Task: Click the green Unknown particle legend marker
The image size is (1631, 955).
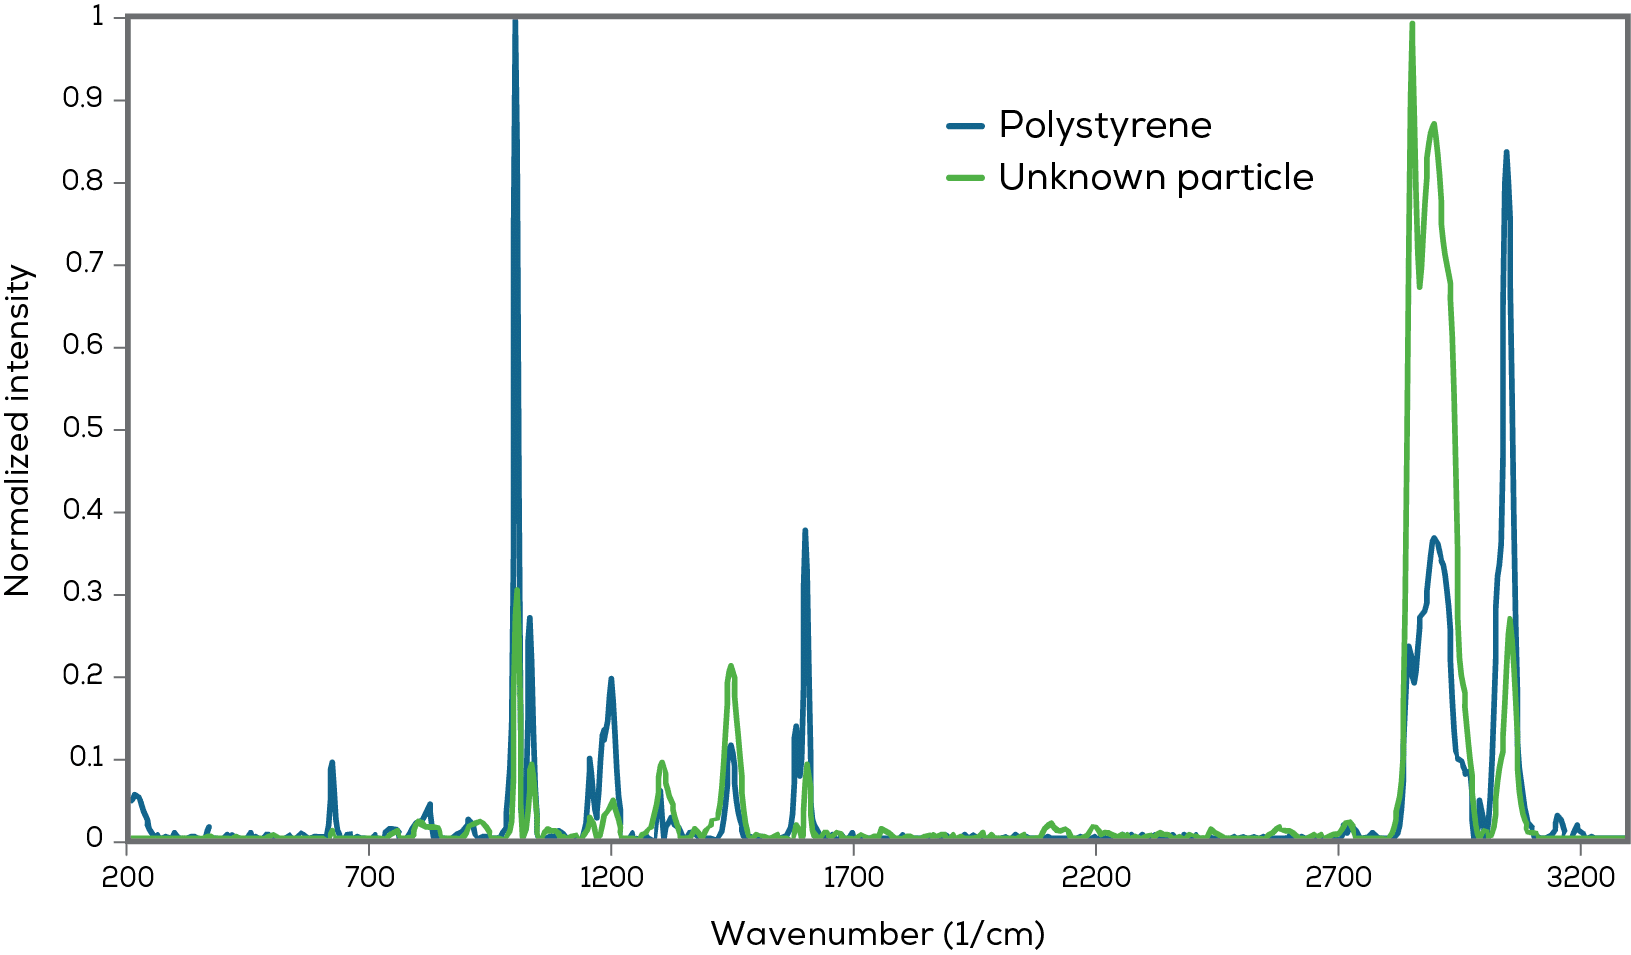Action: pyautogui.click(x=963, y=179)
